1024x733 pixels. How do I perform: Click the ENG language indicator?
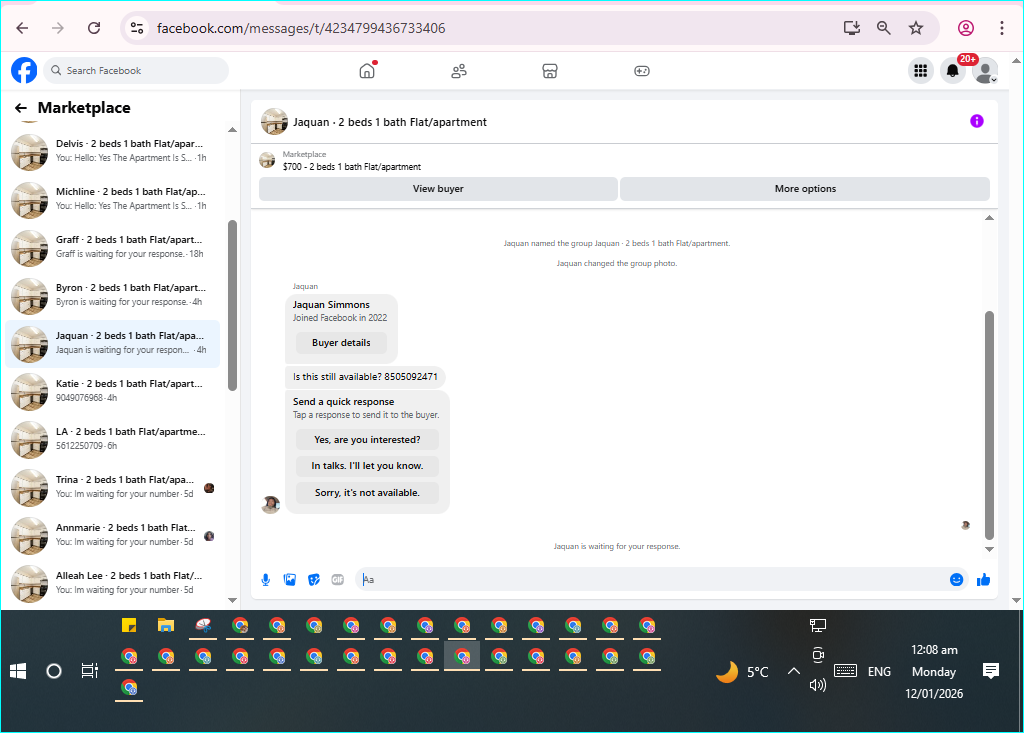[x=879, y=672]
